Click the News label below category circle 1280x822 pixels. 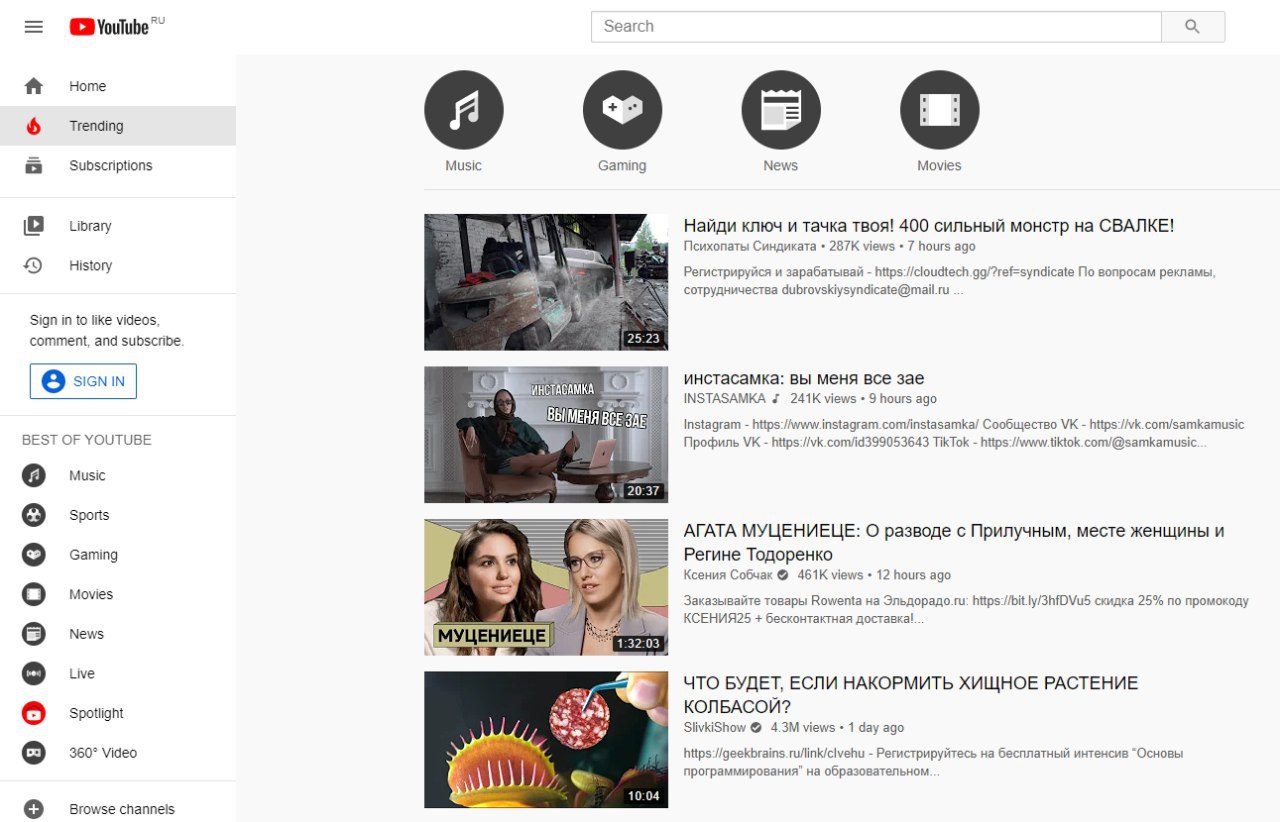[x=781, y=166]
